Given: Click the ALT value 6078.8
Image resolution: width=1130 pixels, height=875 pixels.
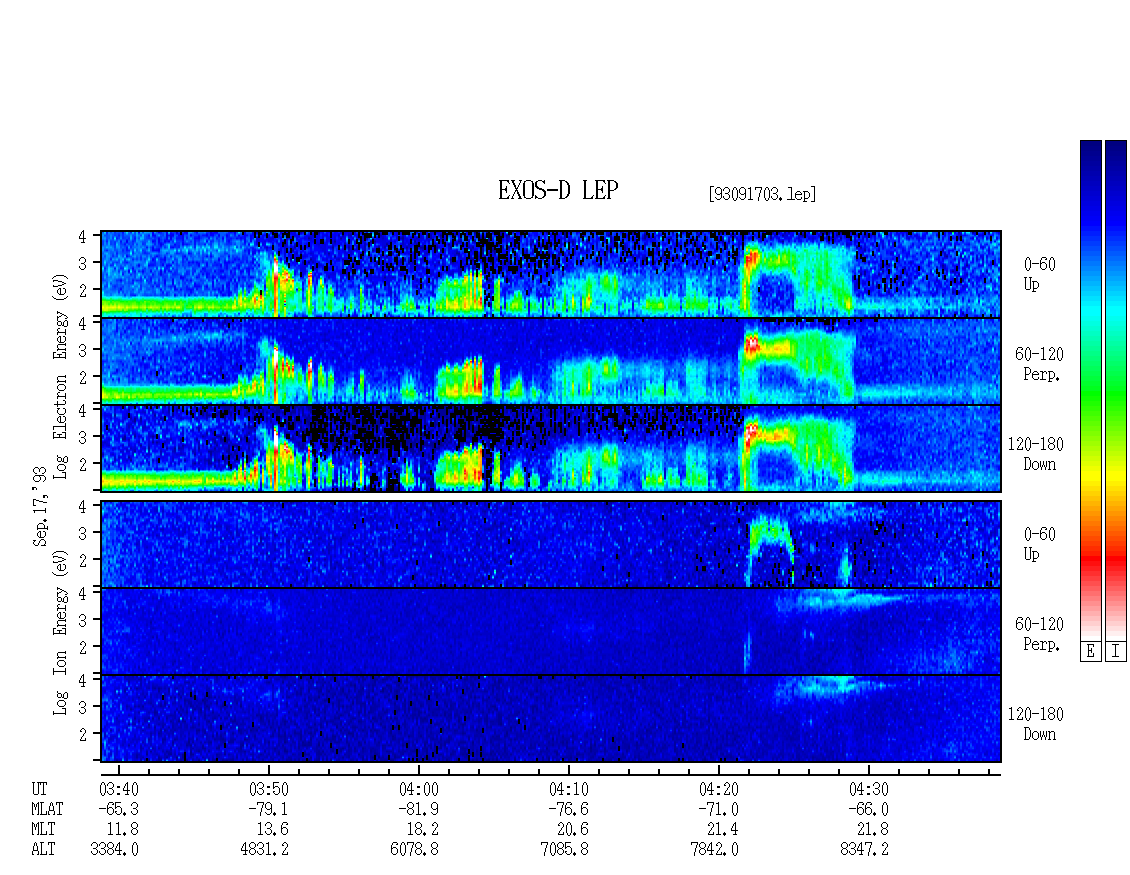Looking at the screenshot, I should coord(414,850).
